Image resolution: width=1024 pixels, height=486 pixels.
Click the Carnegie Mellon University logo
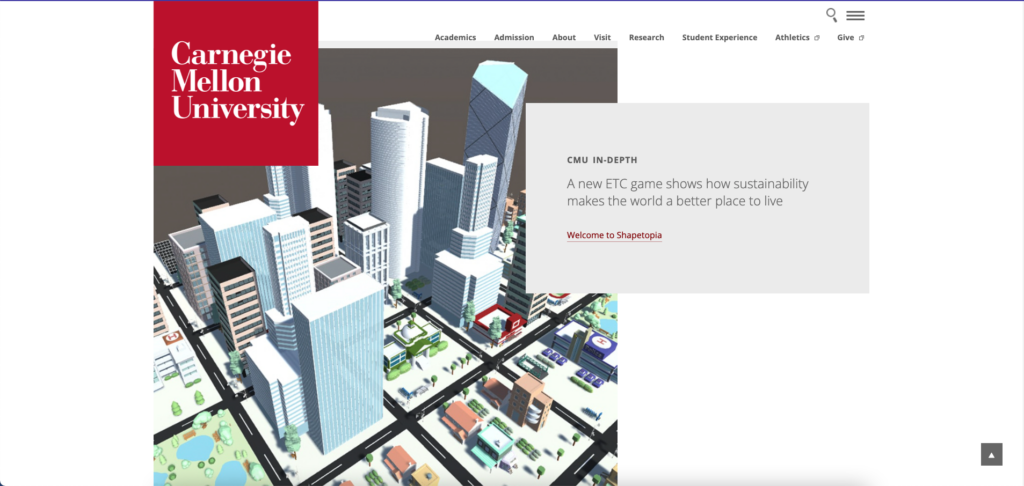pyautogui.click(x=236, y=83)
